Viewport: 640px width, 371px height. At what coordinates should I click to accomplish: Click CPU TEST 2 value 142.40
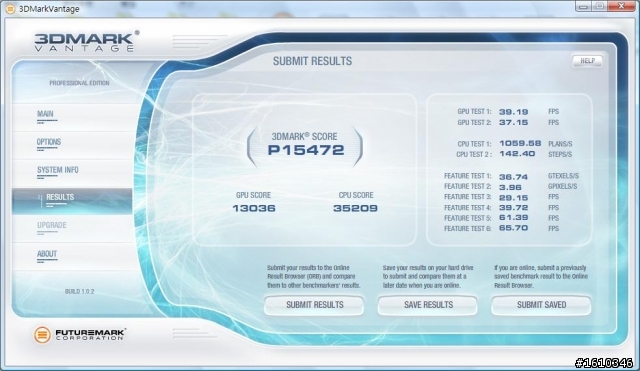(x=517, y=154)
